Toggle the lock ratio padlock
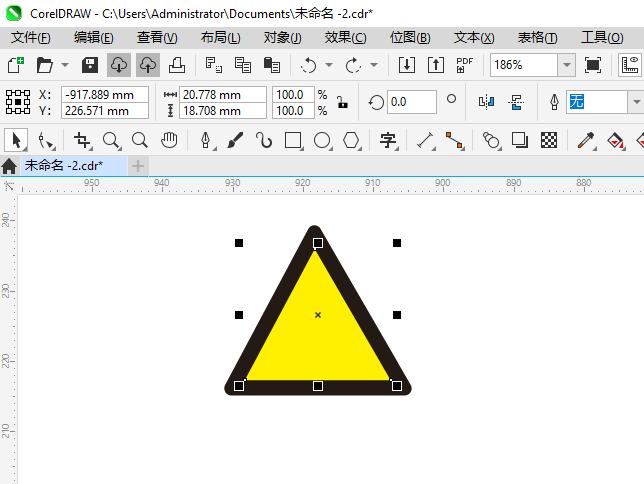The width and height of the screenshot is (644, 484). [x=342, y=102]
